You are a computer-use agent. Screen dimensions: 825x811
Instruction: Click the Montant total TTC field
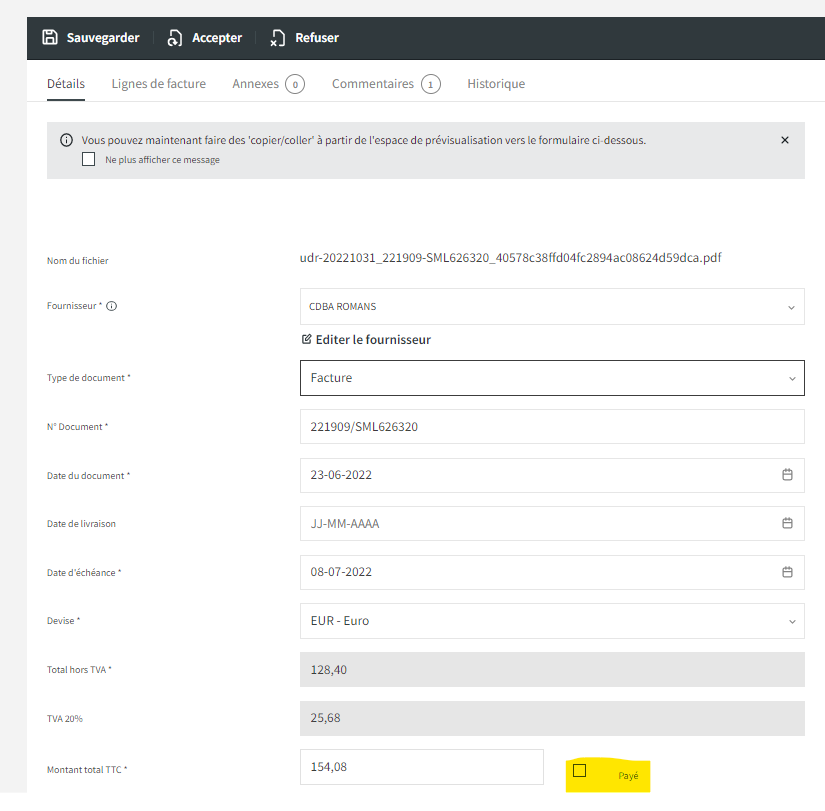tap(421, 767)
